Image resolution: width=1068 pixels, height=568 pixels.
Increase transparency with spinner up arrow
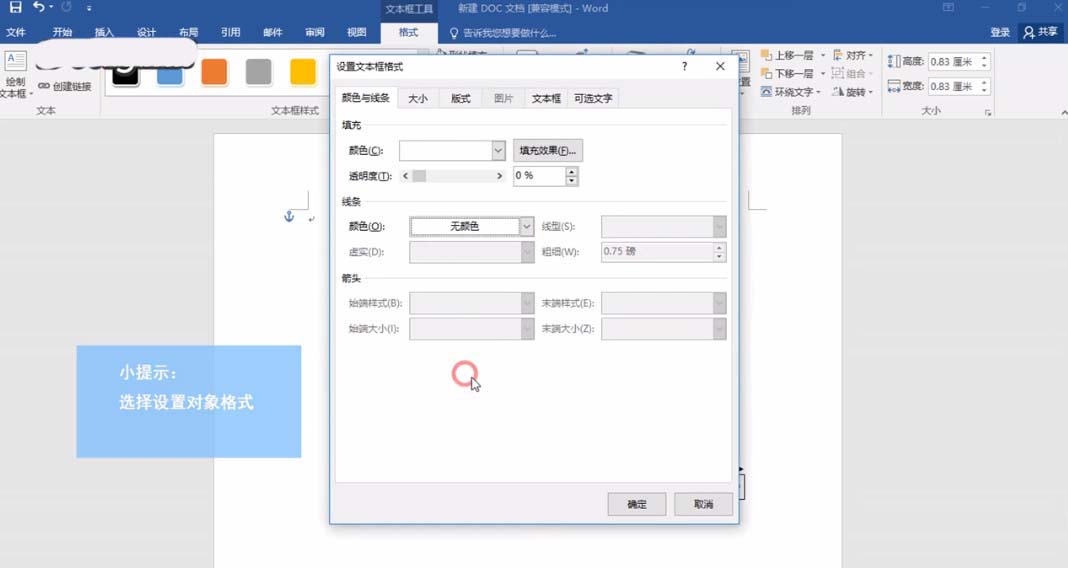pos(571,172)
